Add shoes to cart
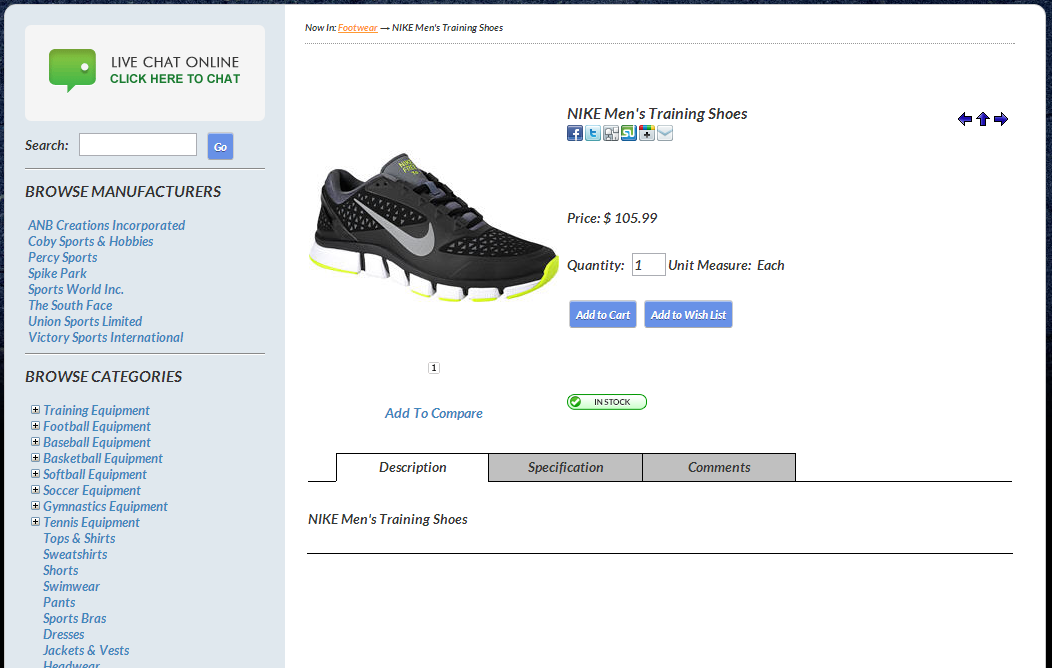Image resolution: width=1052 pixels, height=668 pixels. coord(602,315)
